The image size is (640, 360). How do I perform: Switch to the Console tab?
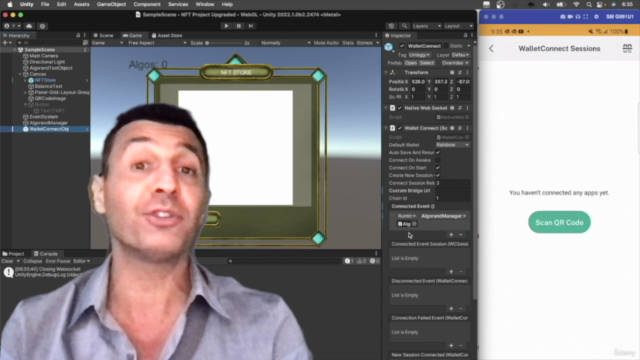tap(46, 254)
